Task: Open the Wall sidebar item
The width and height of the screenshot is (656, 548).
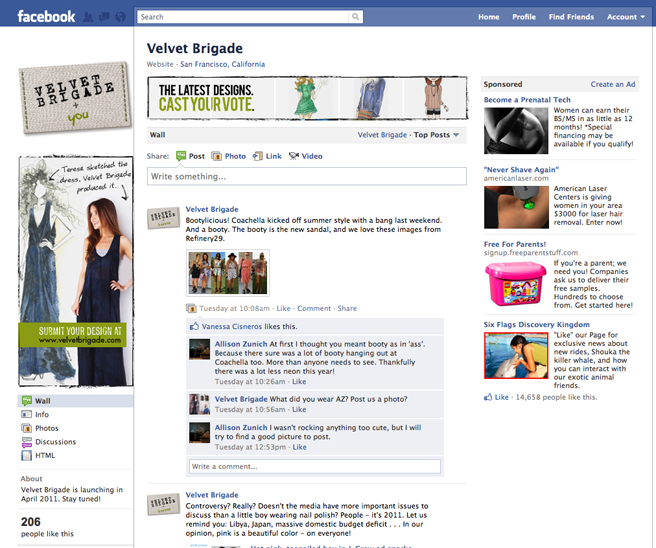Action: click(x=75, y=401)
